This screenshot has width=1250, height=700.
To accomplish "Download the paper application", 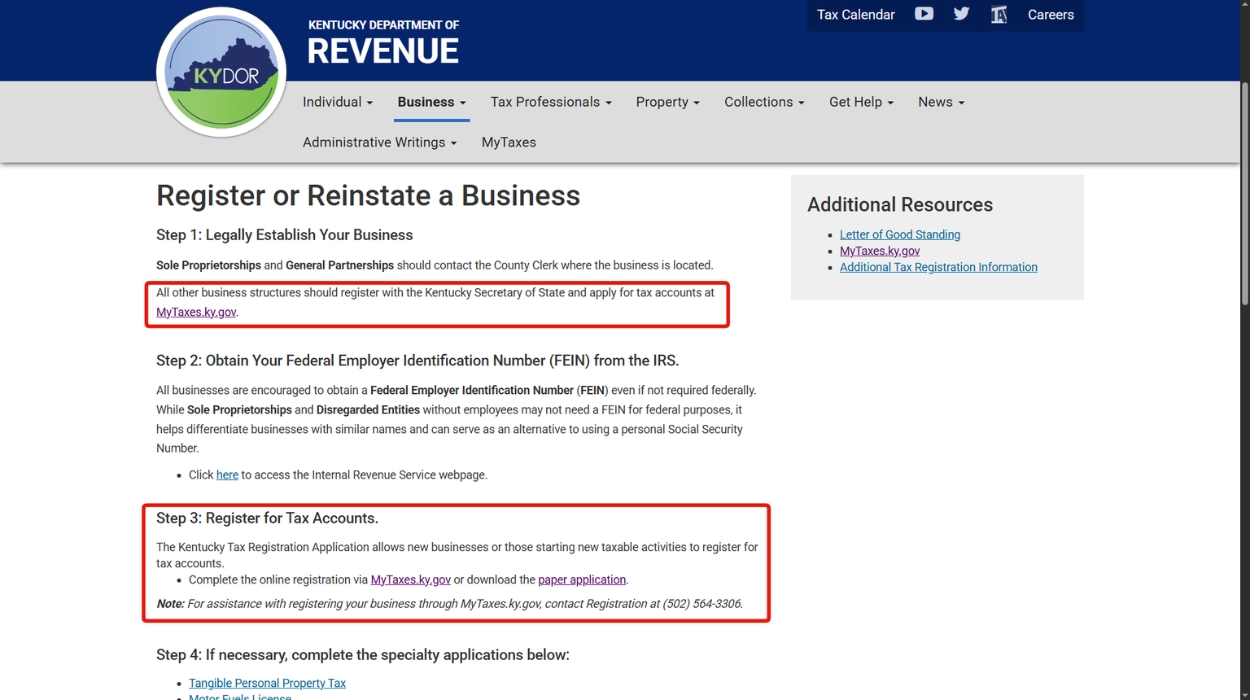I will (582, 579).
